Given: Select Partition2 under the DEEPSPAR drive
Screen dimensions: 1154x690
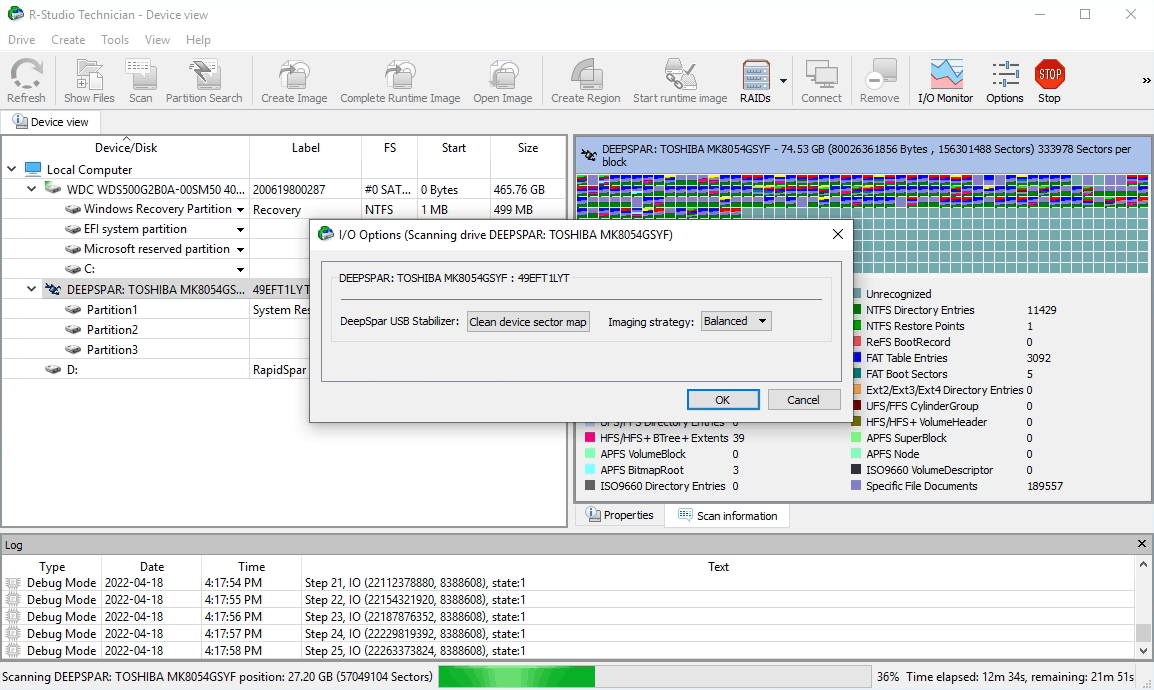Looking at the screenshot, I should tap(113, 329).
